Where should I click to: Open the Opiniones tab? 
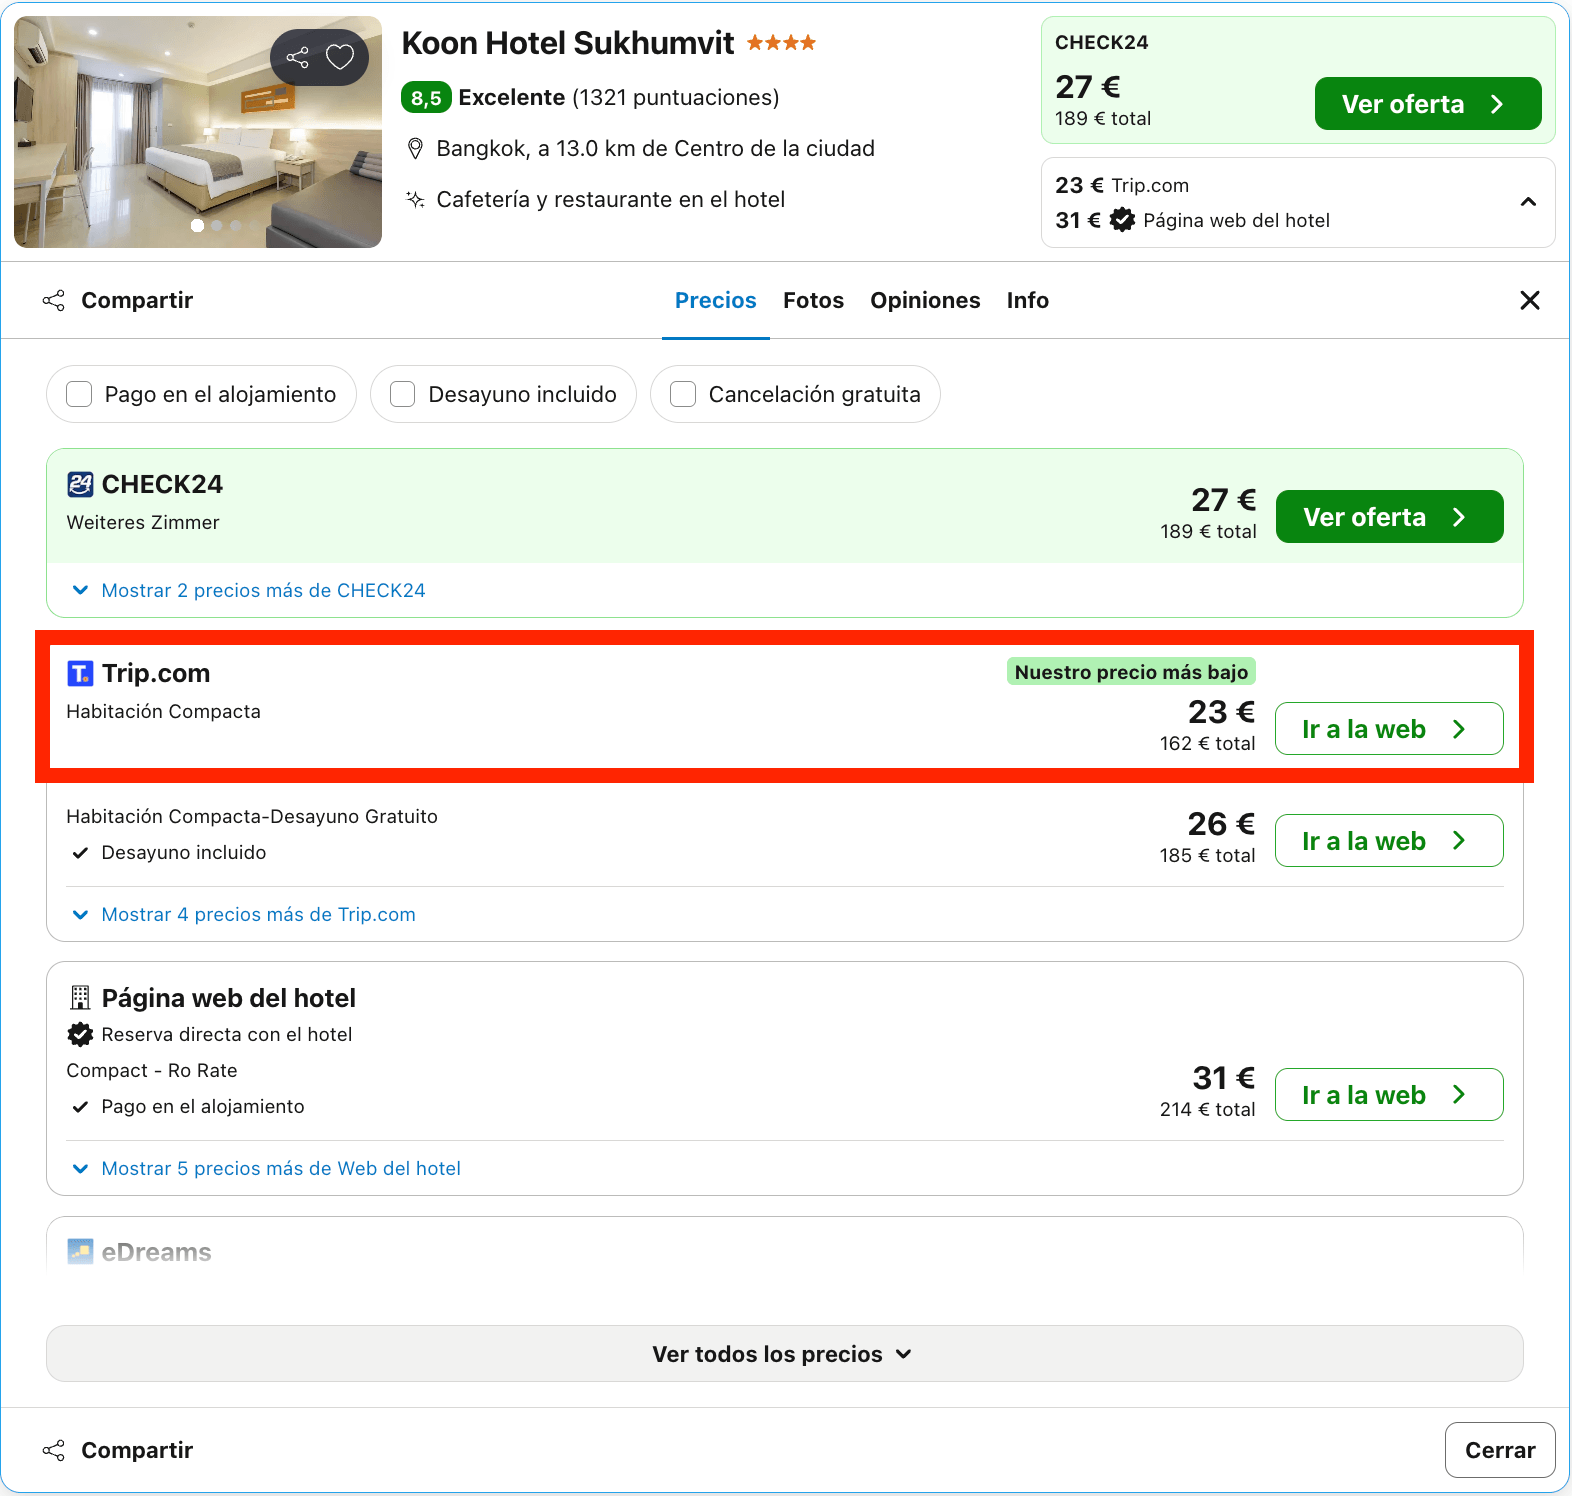pos(925,300)
